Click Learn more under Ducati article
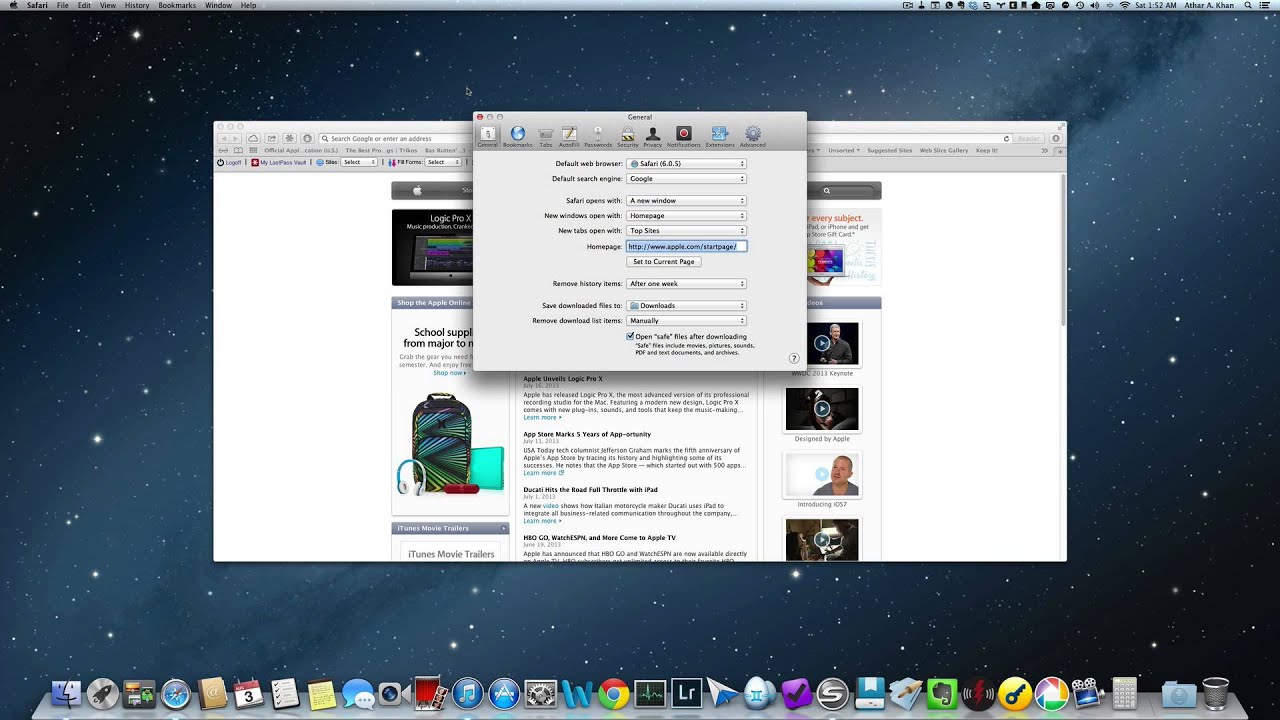The width and height of the screenshot is (1280, 720). coord(542,521)
